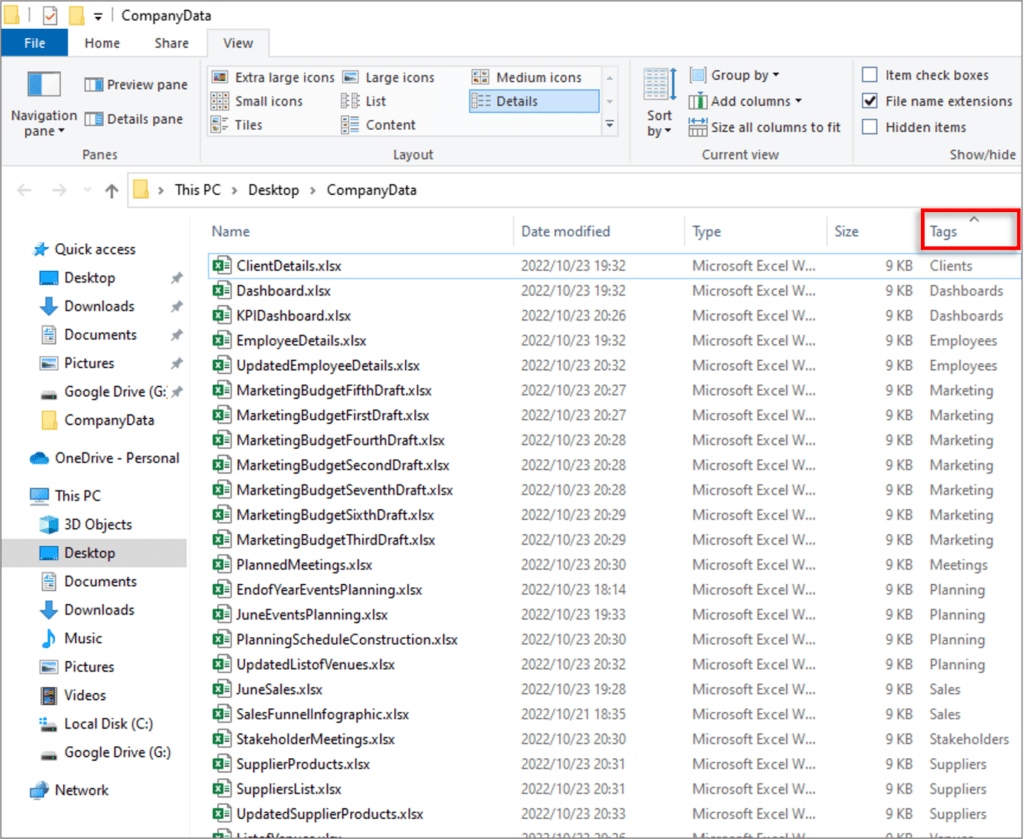Screen dimensions: 1024x839
Task: Sort by the Tags column header
Action: click(944, 231)
